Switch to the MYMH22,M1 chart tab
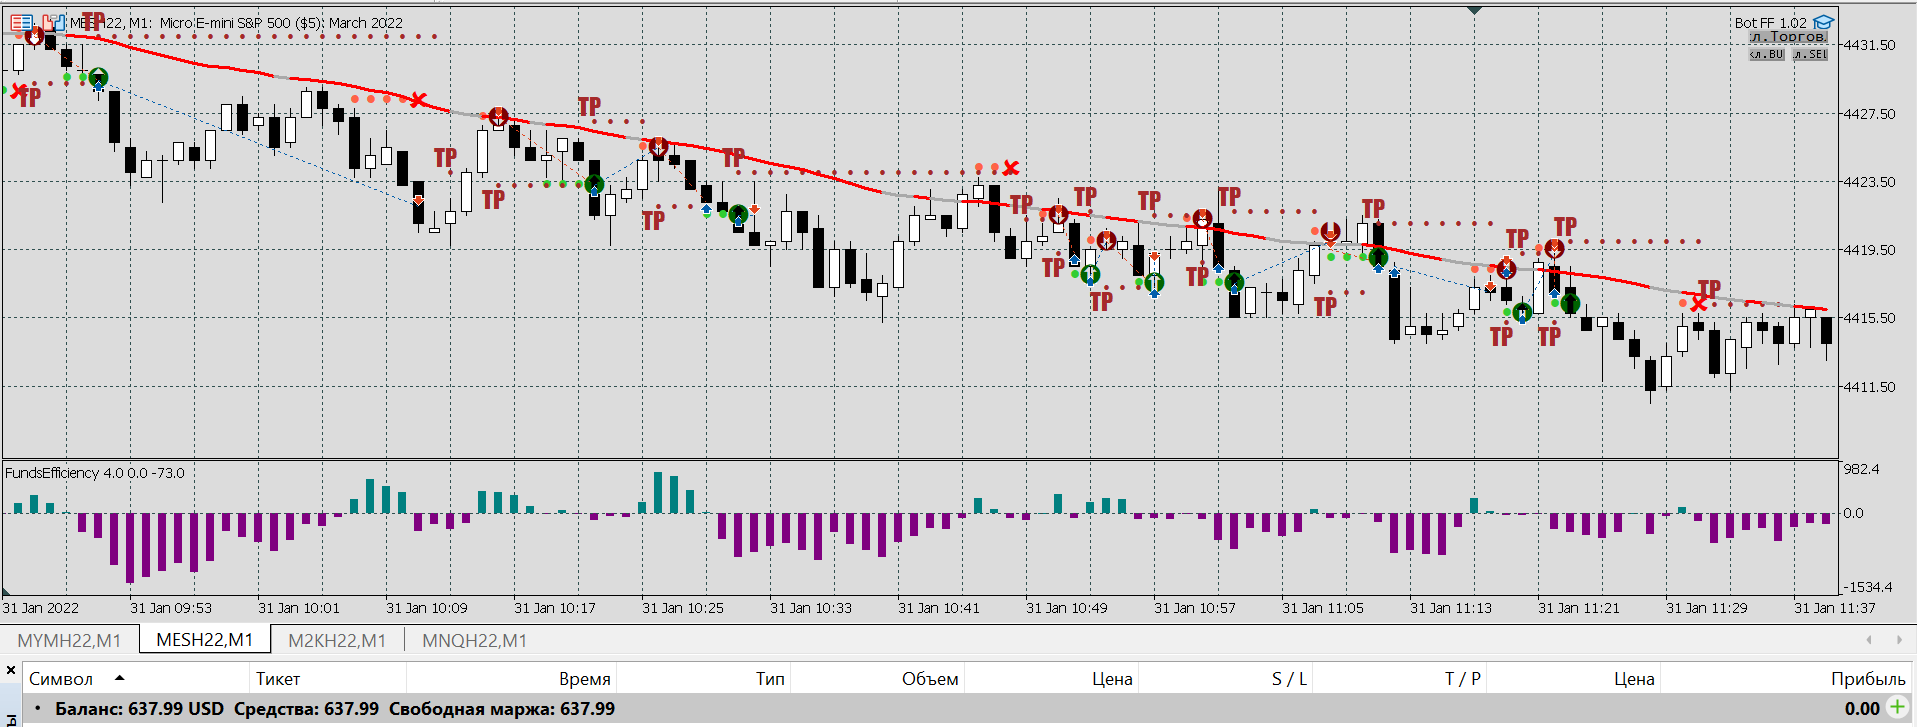This screenshot has height=727, width=1917. point(69,640)
